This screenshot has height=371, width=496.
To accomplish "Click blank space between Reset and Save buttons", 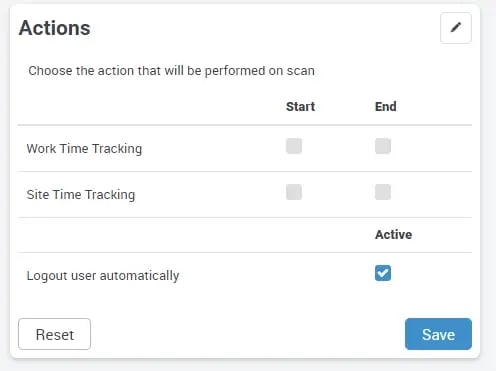I will coord(248,334).
